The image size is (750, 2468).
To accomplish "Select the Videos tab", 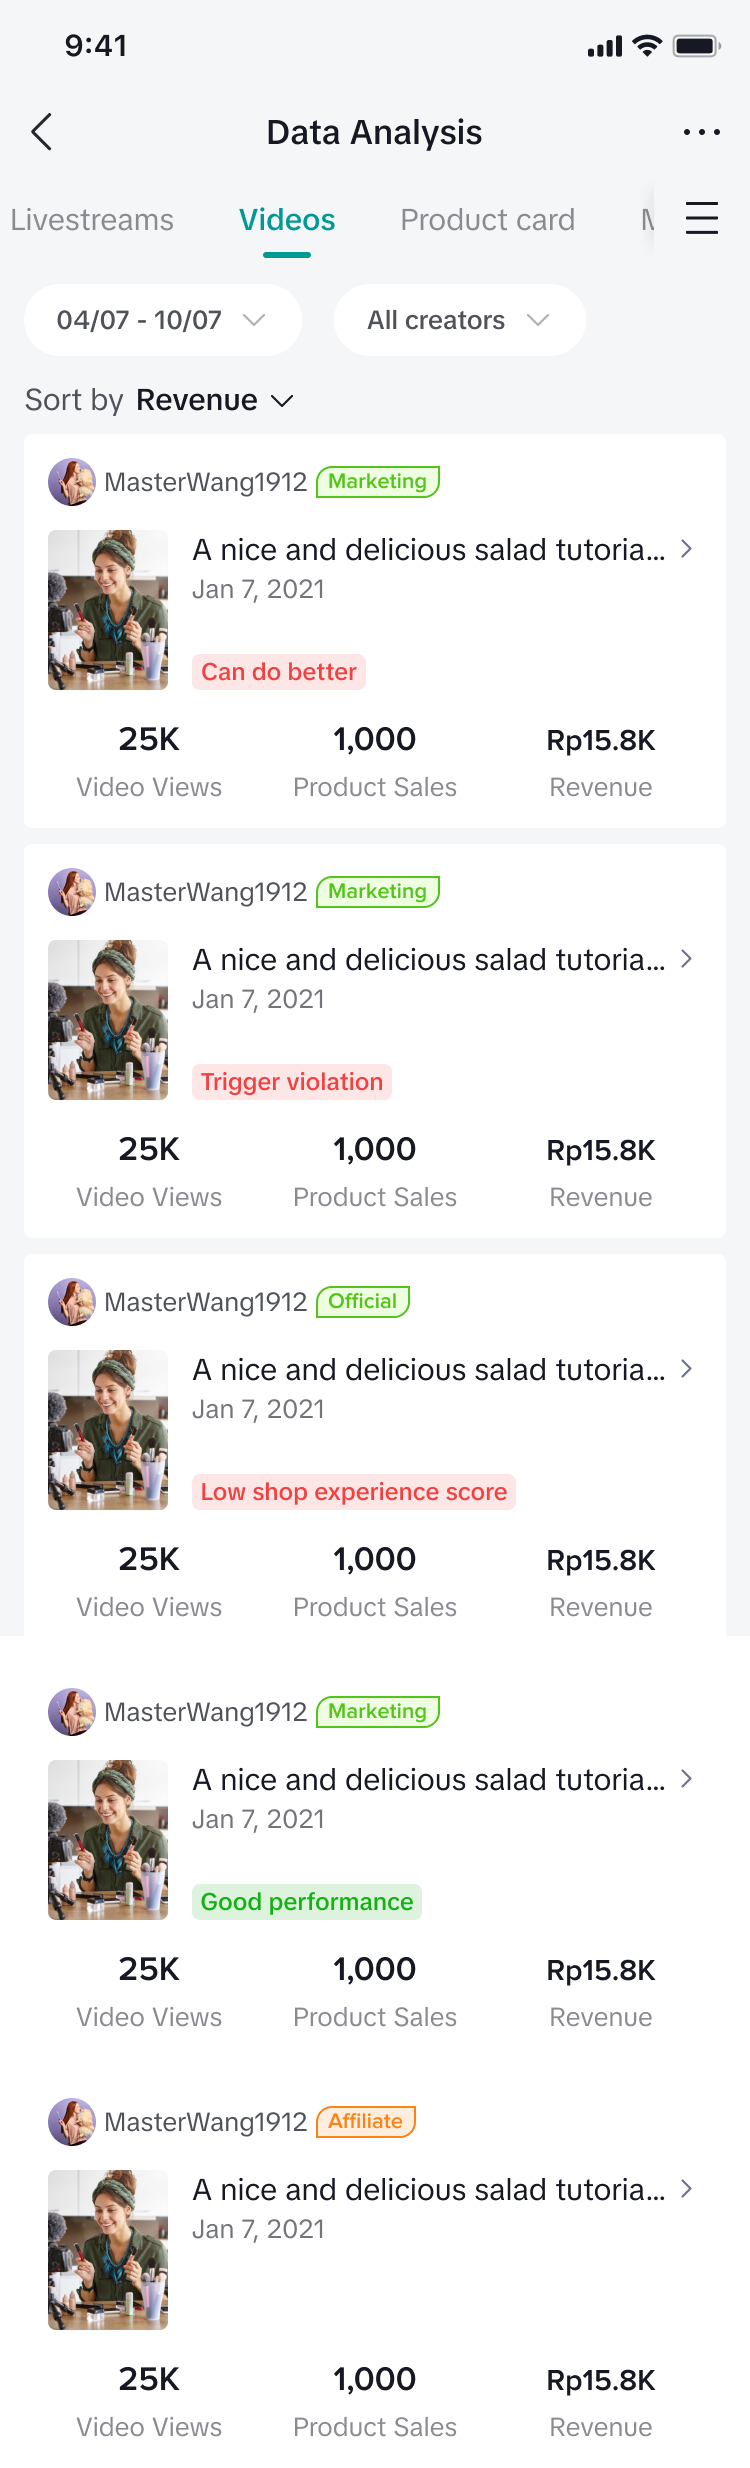I will (287, 220).
